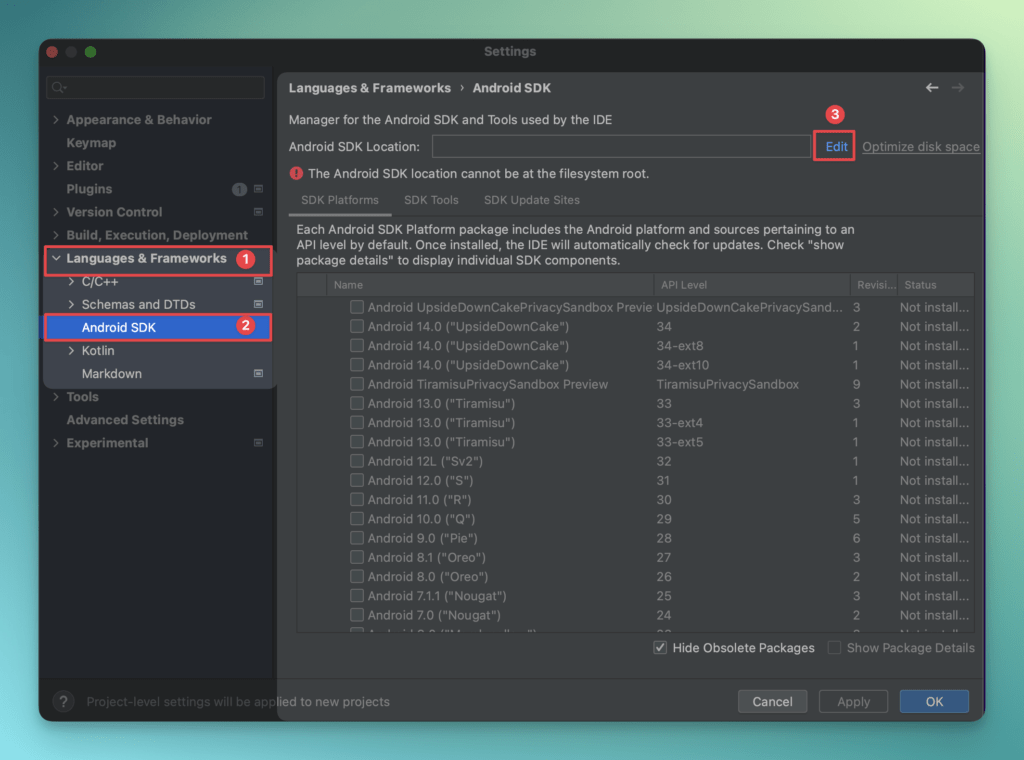The width and height of the screenshot is (1024, 760).
Task: Select Keymap in settings tree
Action: click(91, 142)
